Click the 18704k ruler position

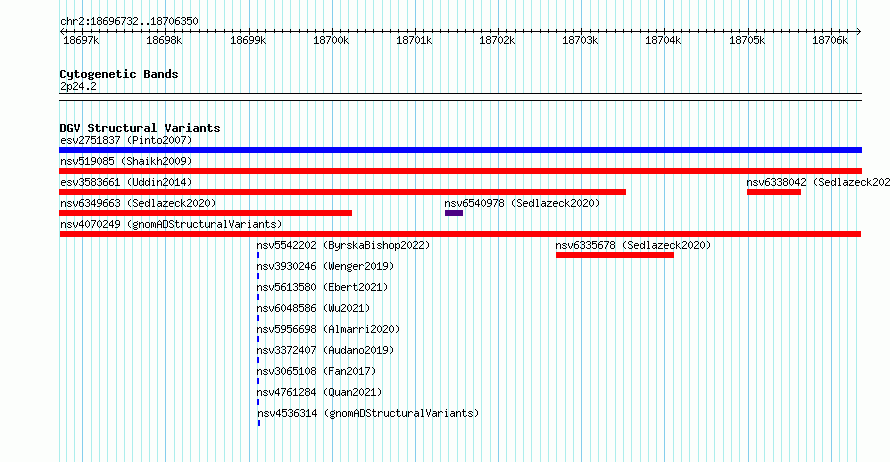click(664, 40)
